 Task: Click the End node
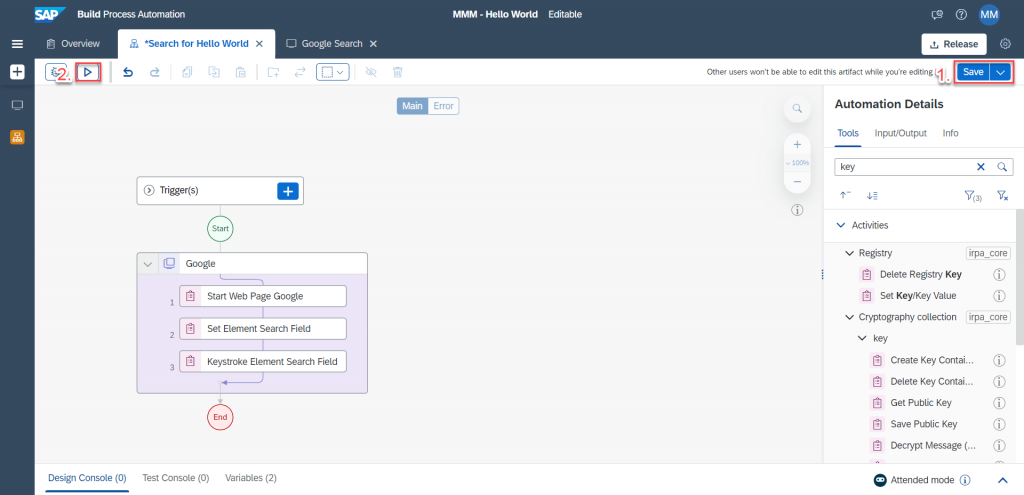point(220,417)
